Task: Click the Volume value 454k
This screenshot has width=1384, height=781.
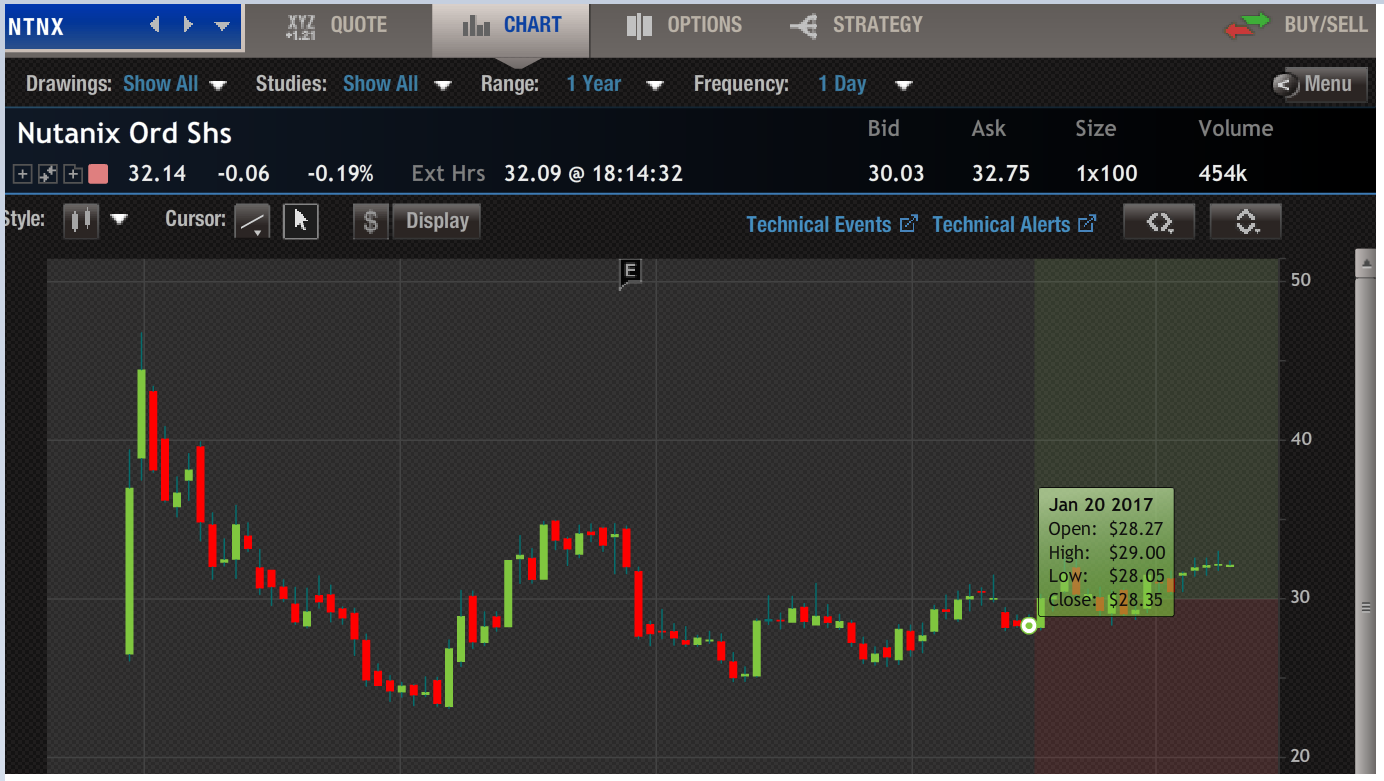Action: [1223, 174]
